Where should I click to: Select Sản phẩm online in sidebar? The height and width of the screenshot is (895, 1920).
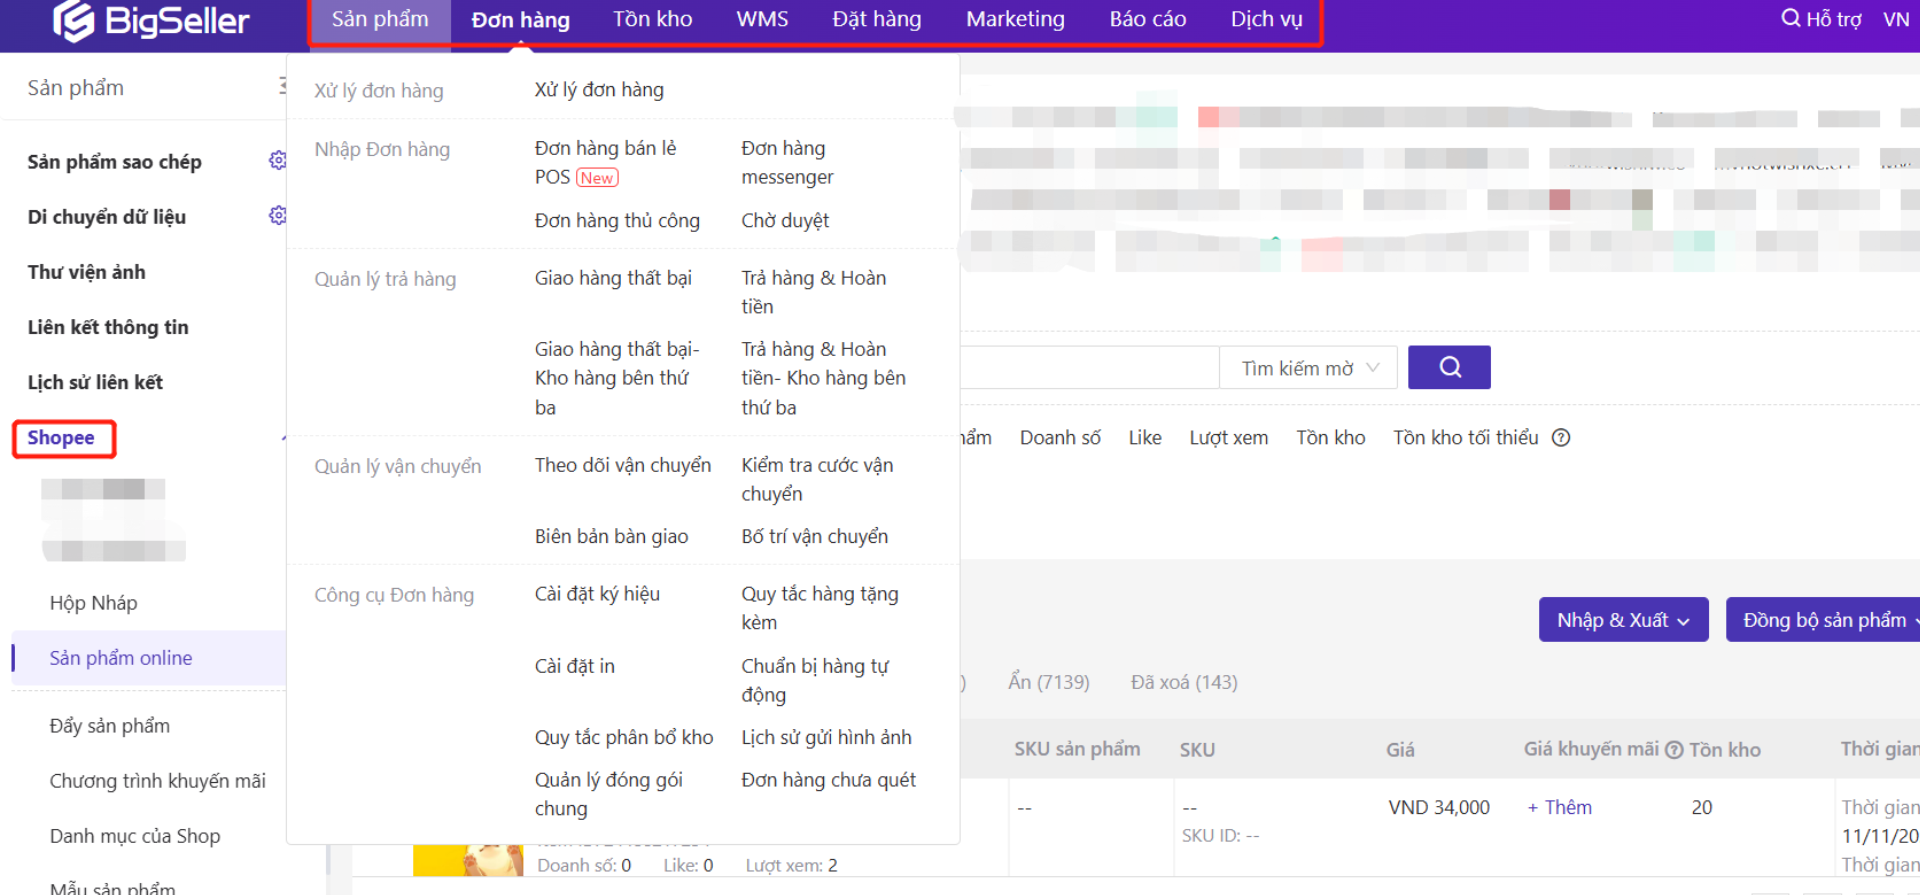[x=148, y=658]
